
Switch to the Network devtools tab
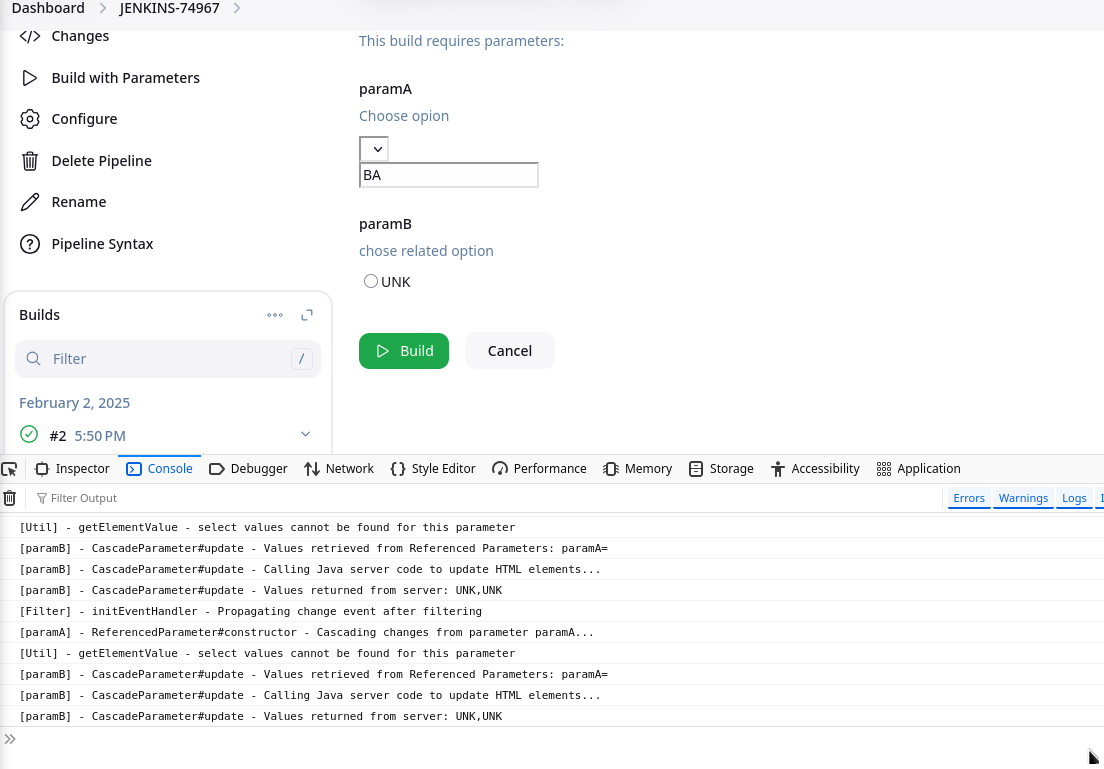(338, 469)
